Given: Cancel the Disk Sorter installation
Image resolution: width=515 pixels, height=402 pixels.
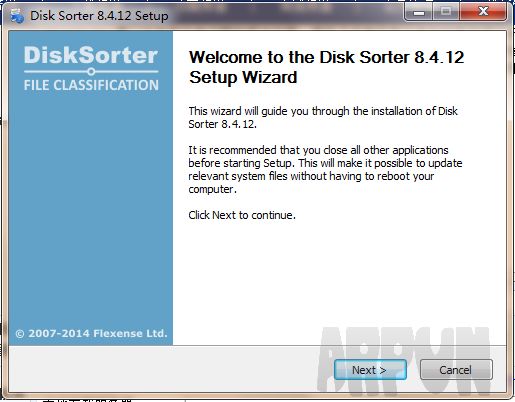Looking at the screenshot, I should (x=456, y=370).
